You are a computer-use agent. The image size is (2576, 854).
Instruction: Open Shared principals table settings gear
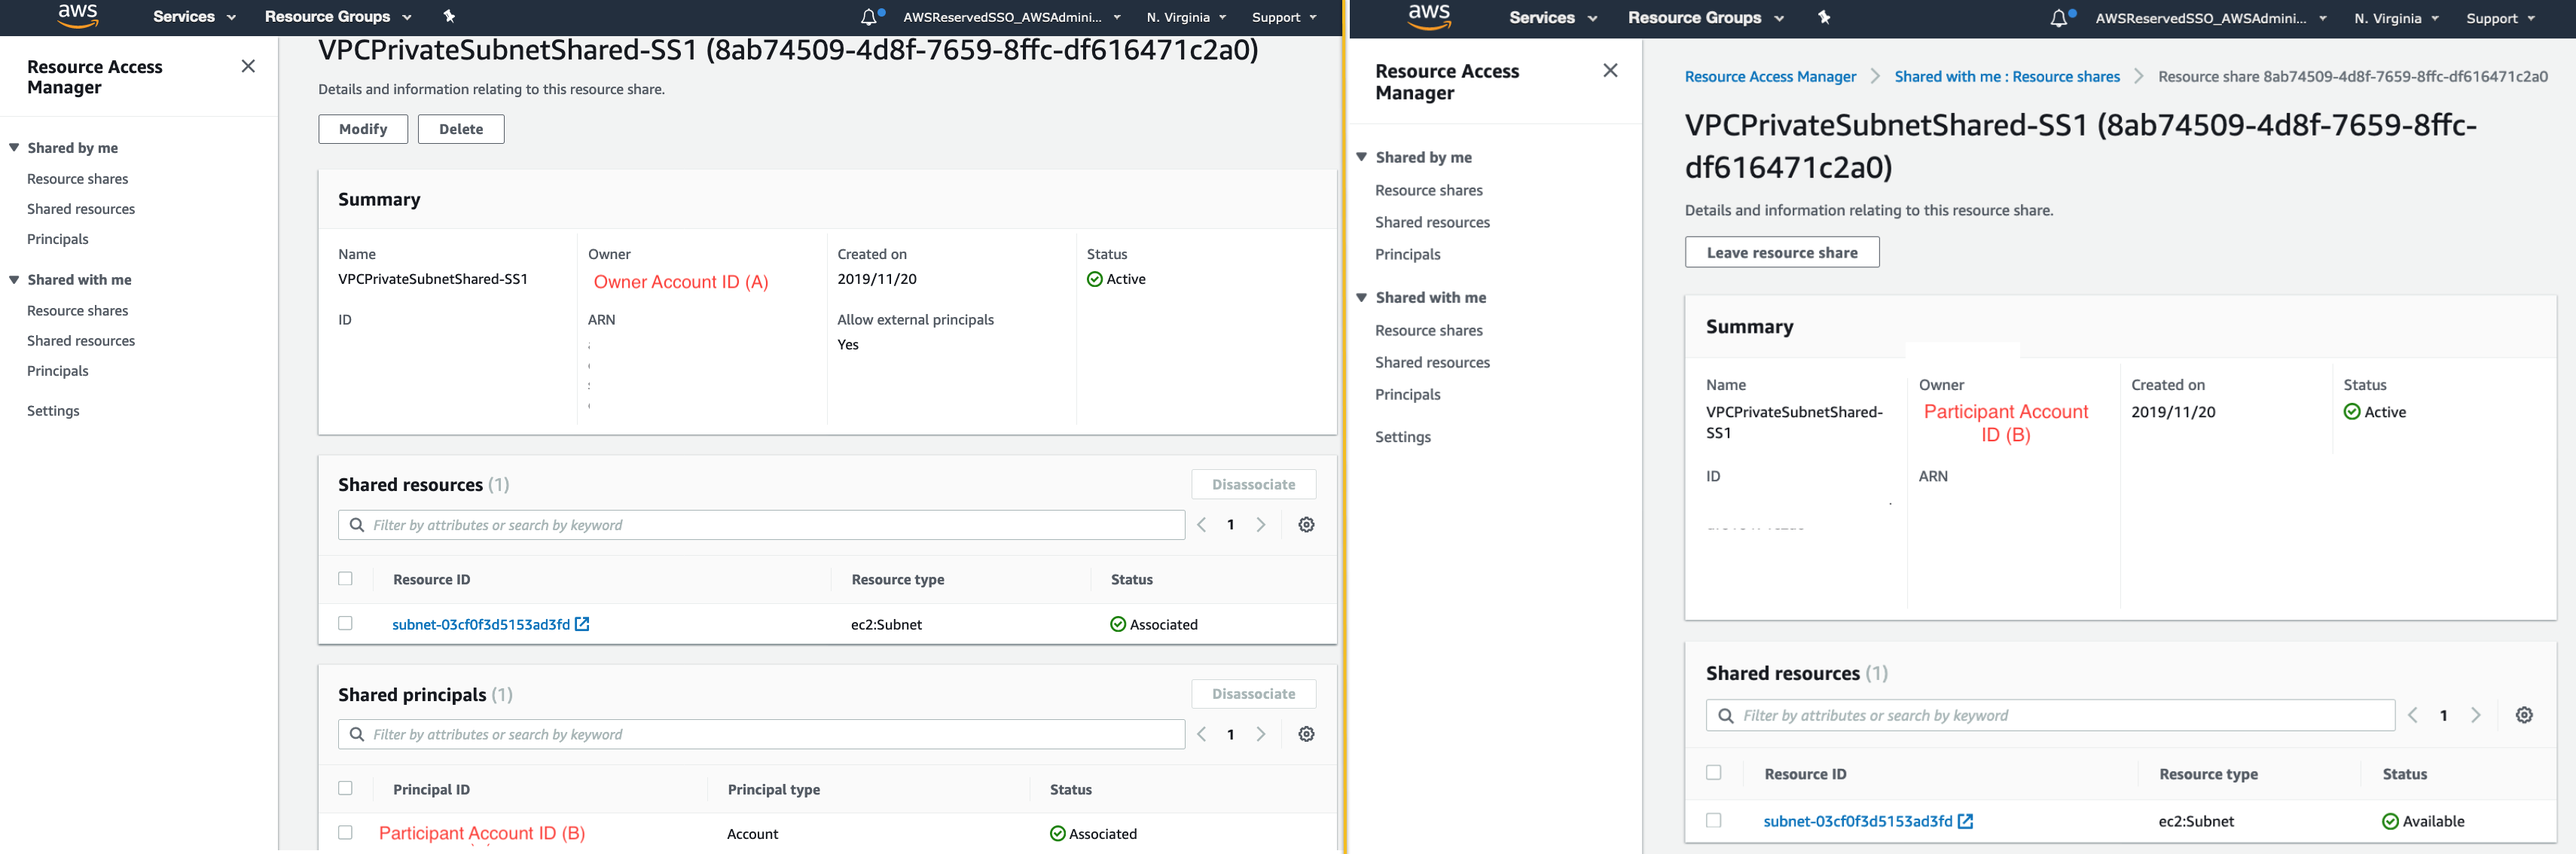tap(1306, 734)
